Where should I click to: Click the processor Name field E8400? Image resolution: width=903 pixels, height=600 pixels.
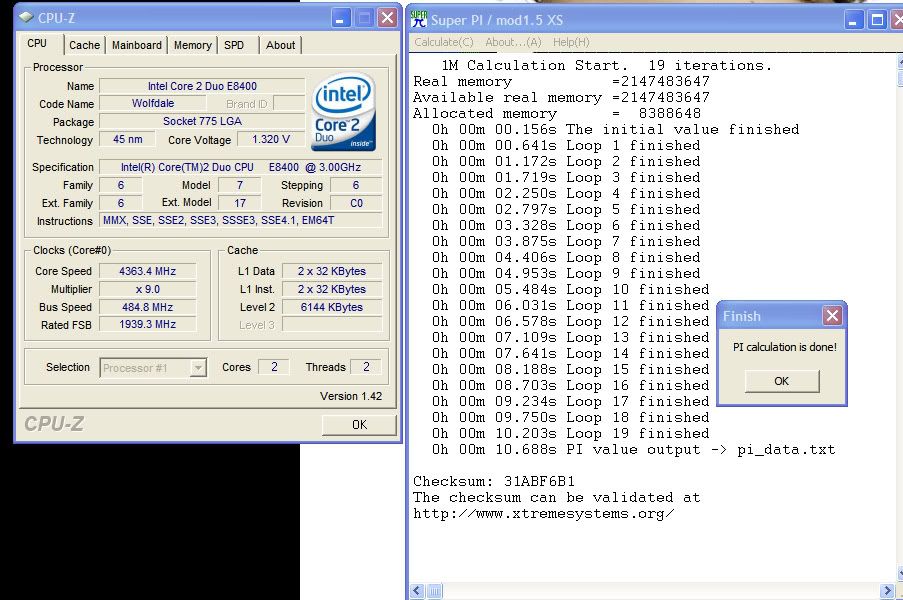[202, 86]
